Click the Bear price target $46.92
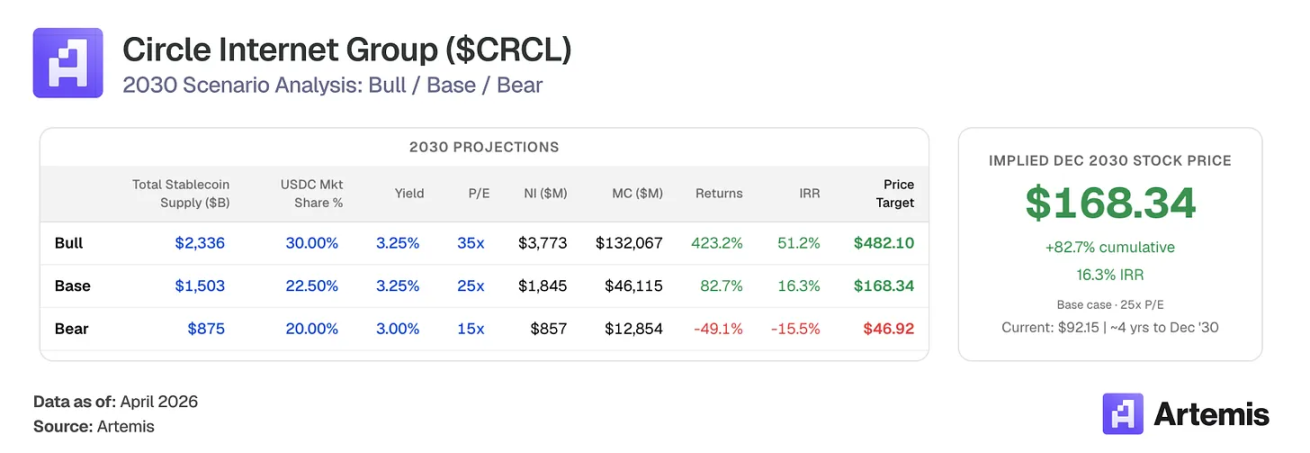Viewport: 1310px width, 453px height. [x=887, y=328]
